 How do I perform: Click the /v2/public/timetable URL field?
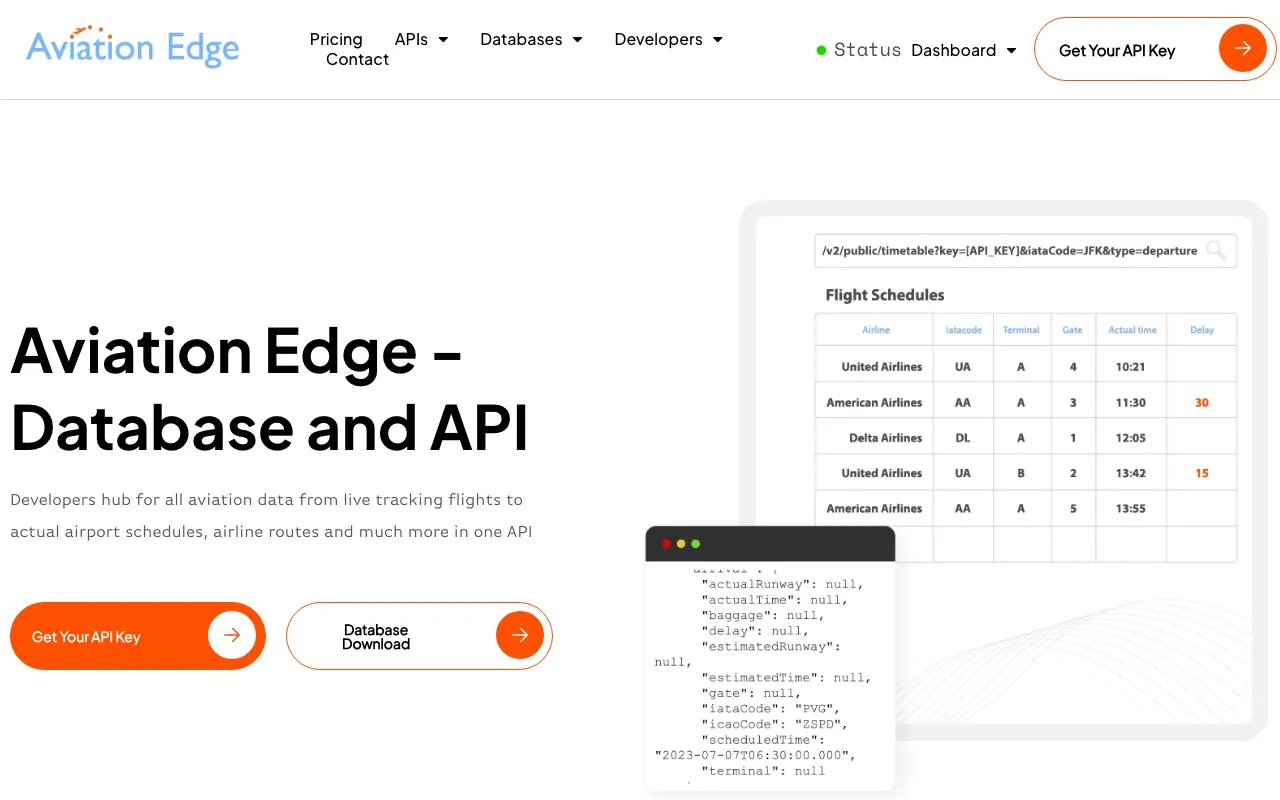pyautogui.click(x=1025, y=251)
